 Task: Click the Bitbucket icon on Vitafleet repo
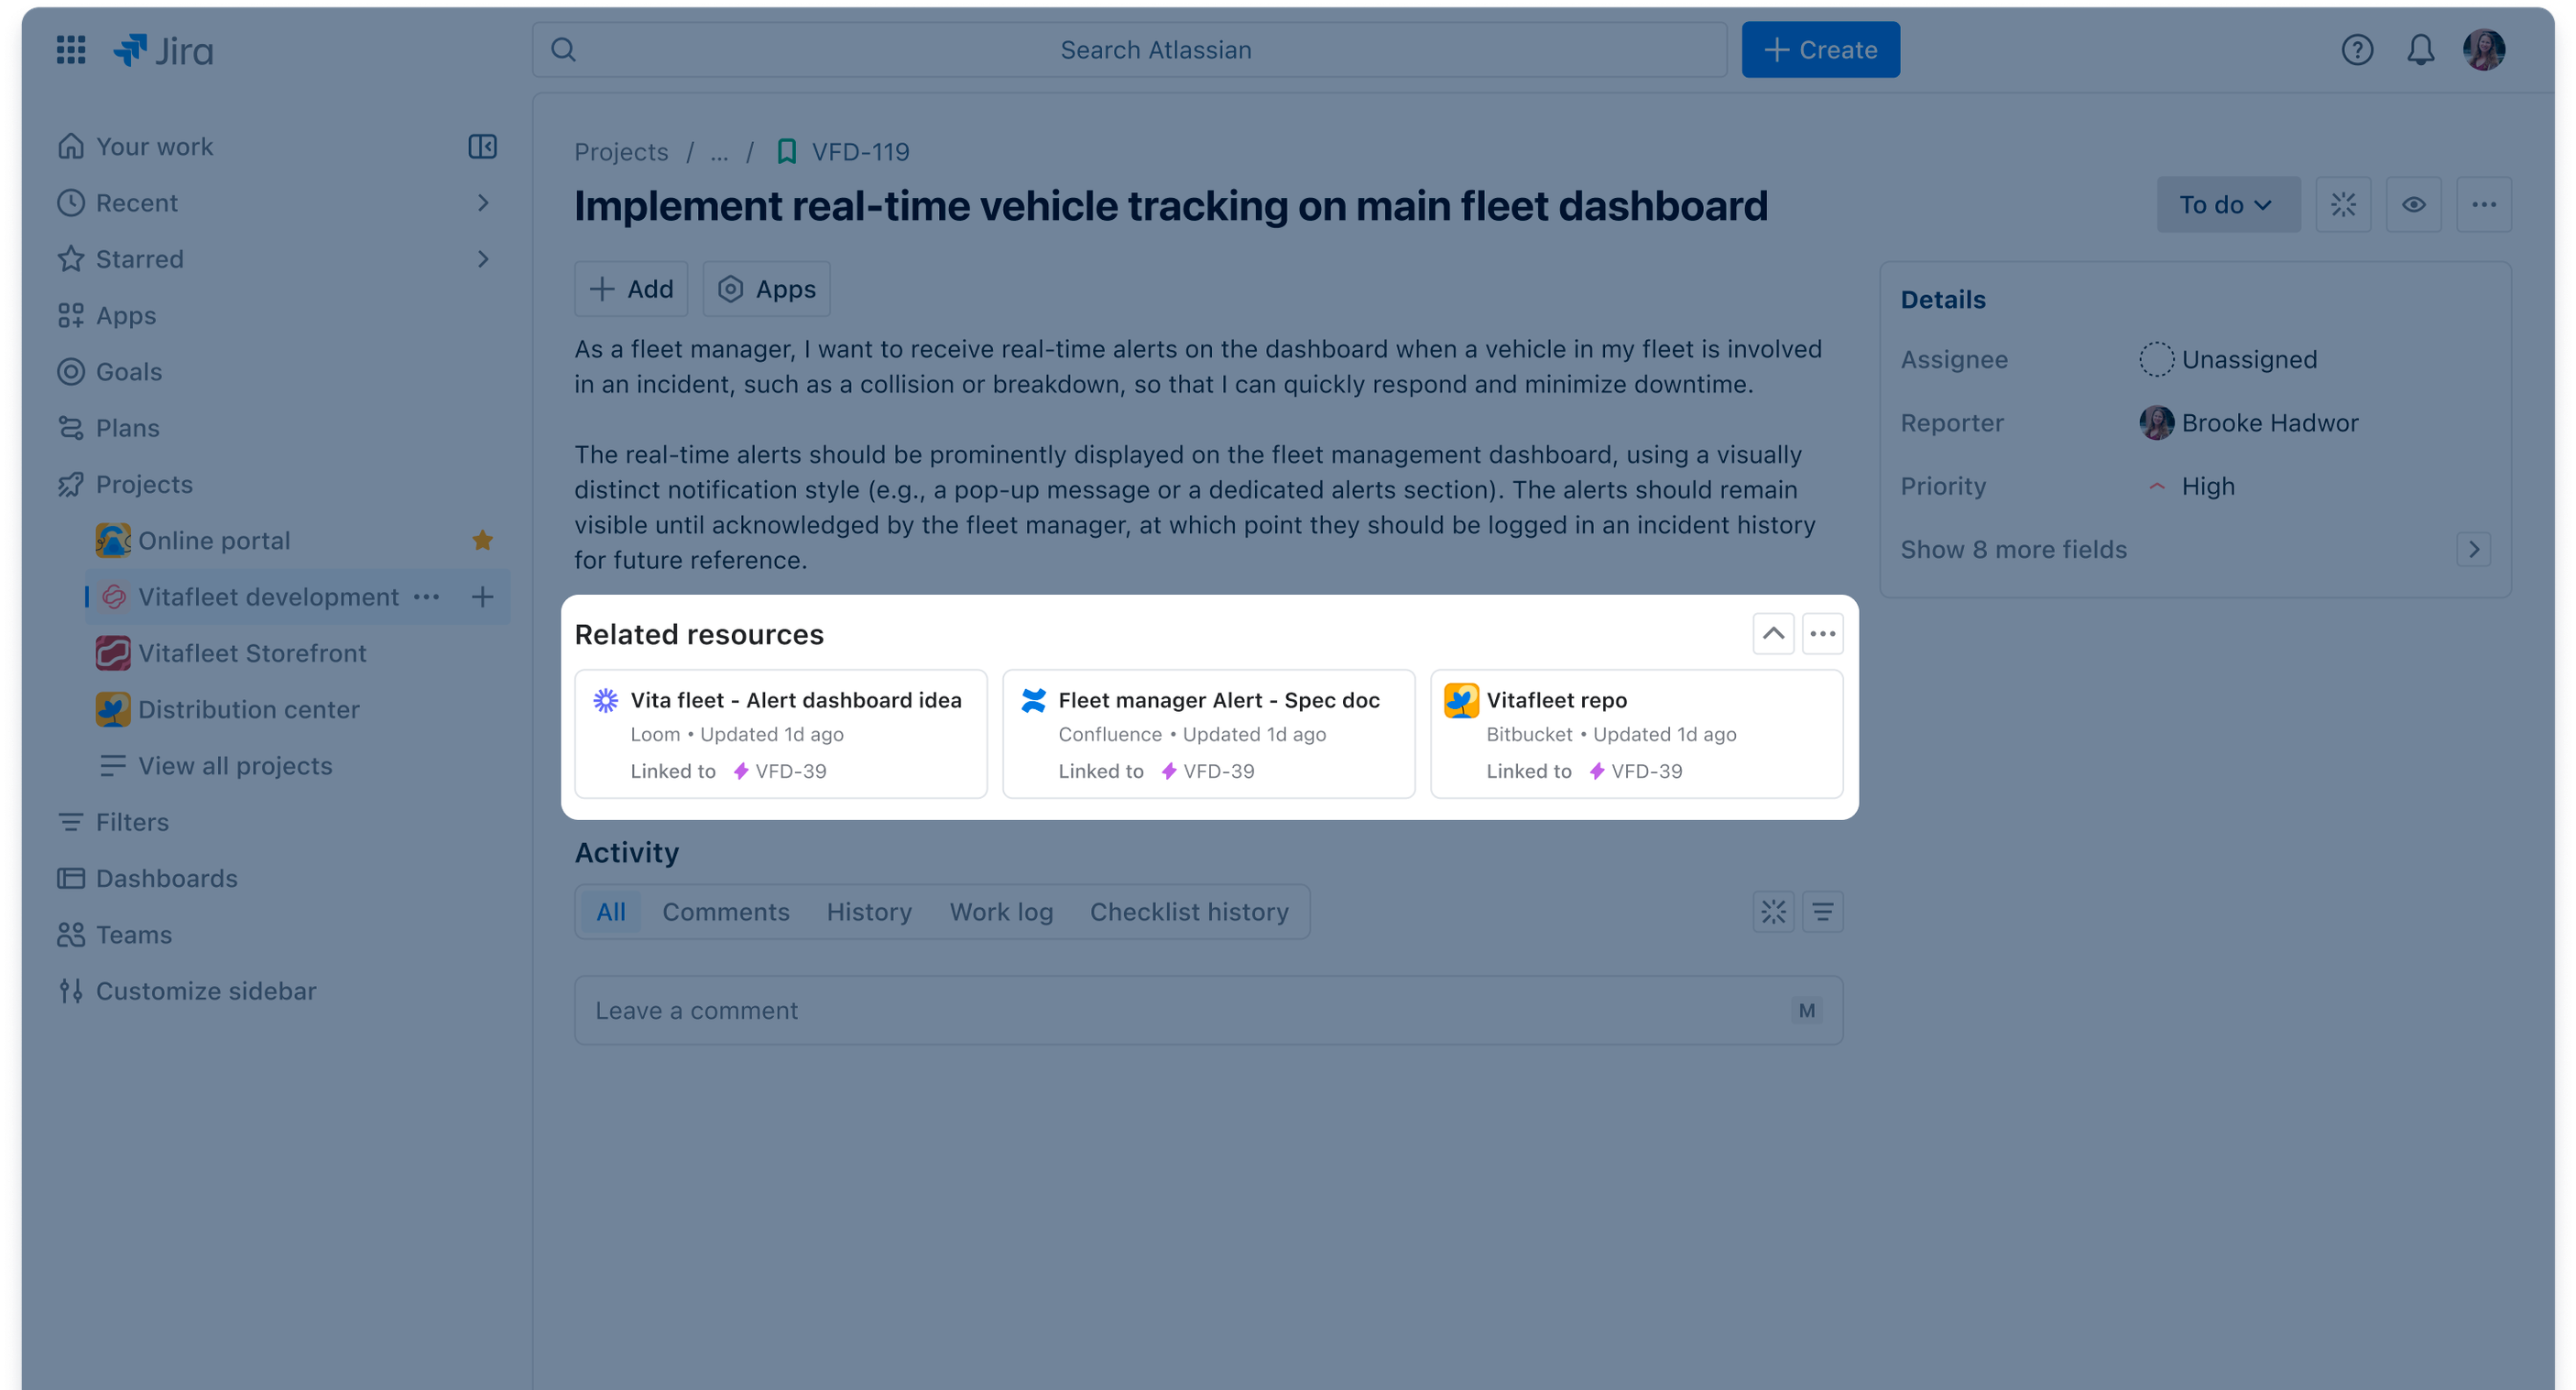1461,698
